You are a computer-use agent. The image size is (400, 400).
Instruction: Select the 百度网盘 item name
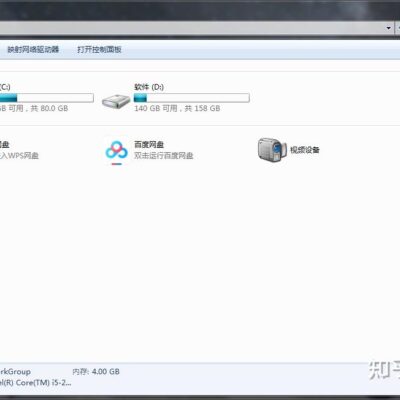coord(149,145)
